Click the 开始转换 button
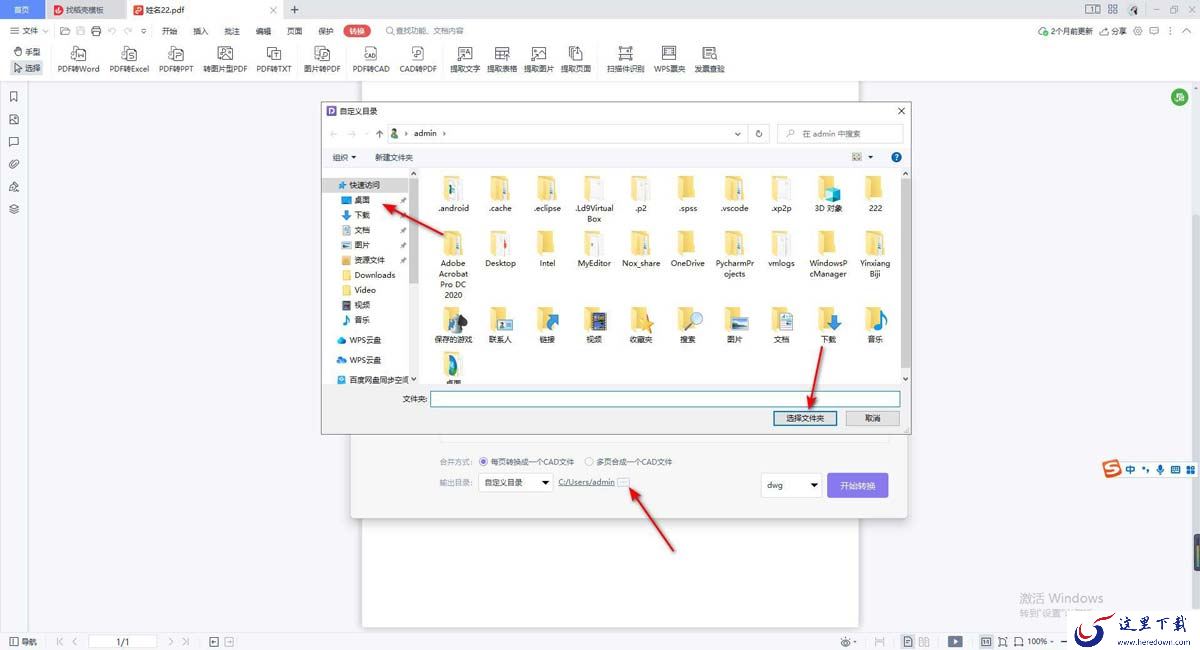The image size is (1200, 650). tap(857, 485)
